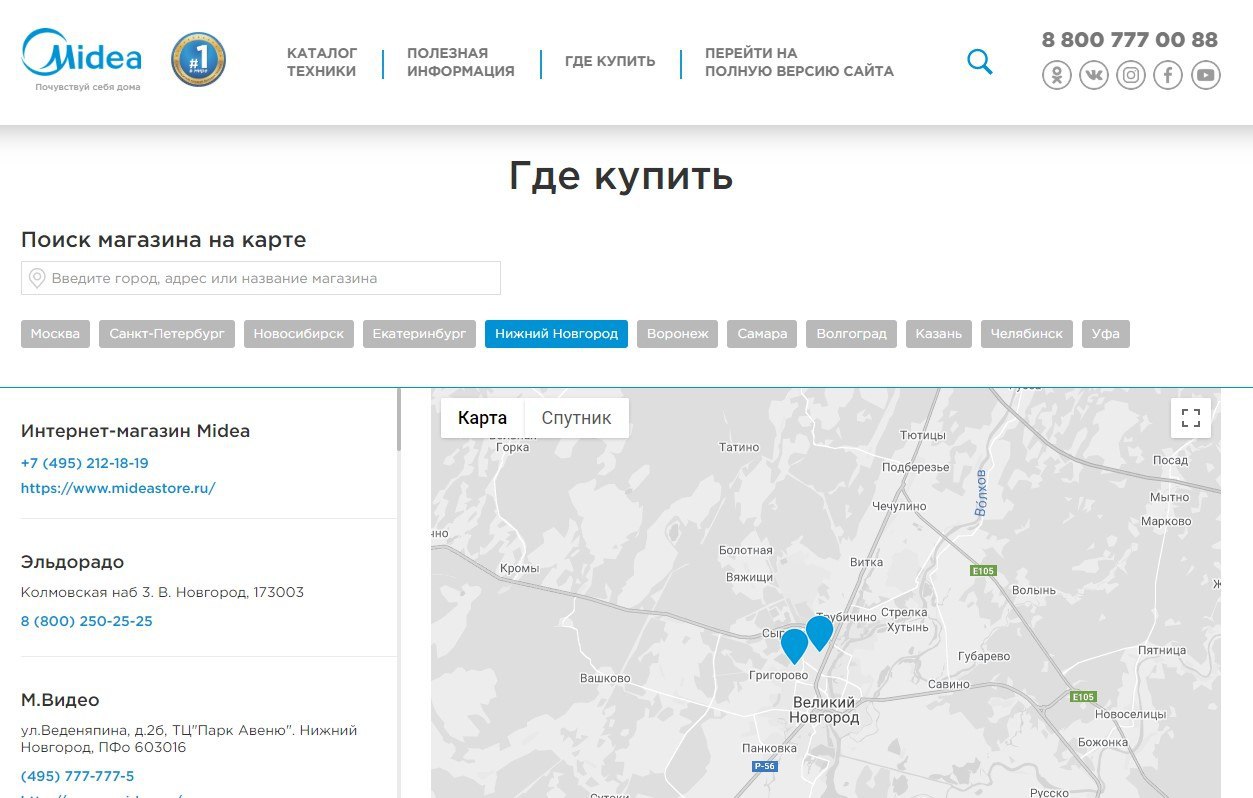Click the Хутынь label on map

(908, 628)
